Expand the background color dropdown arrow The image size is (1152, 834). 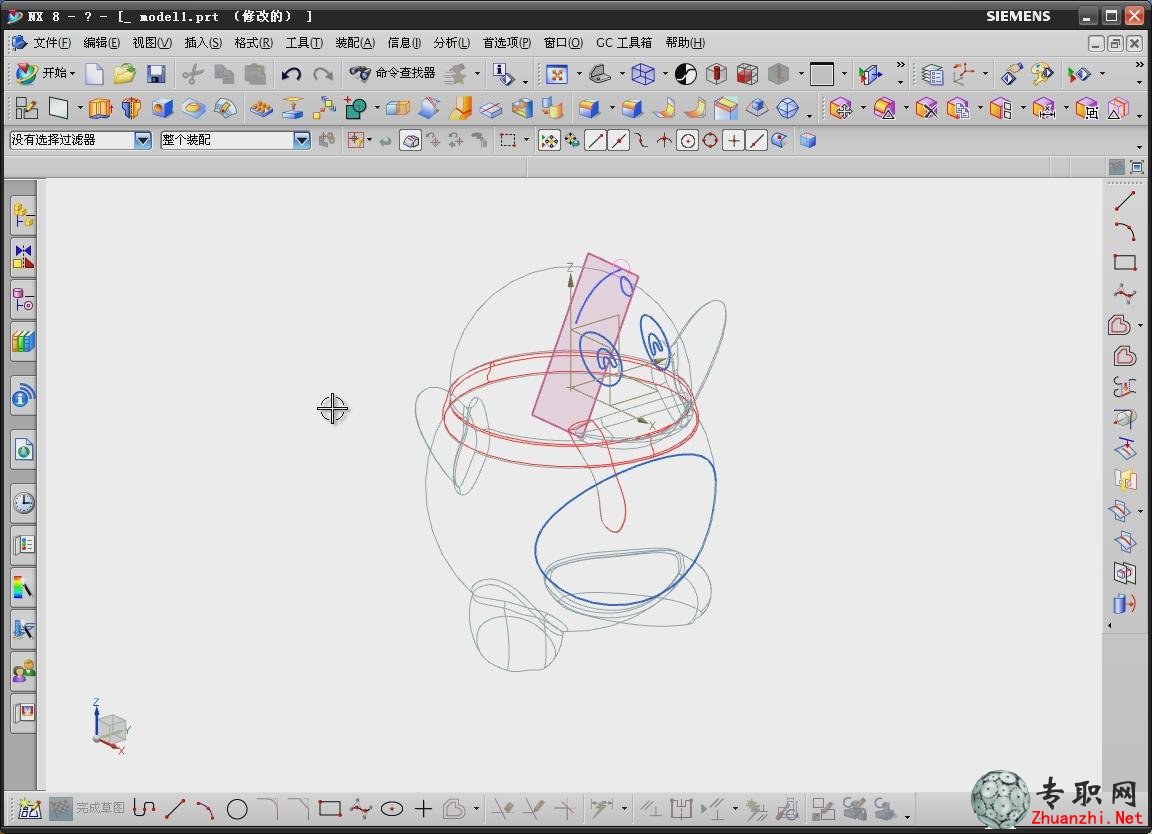844,73
